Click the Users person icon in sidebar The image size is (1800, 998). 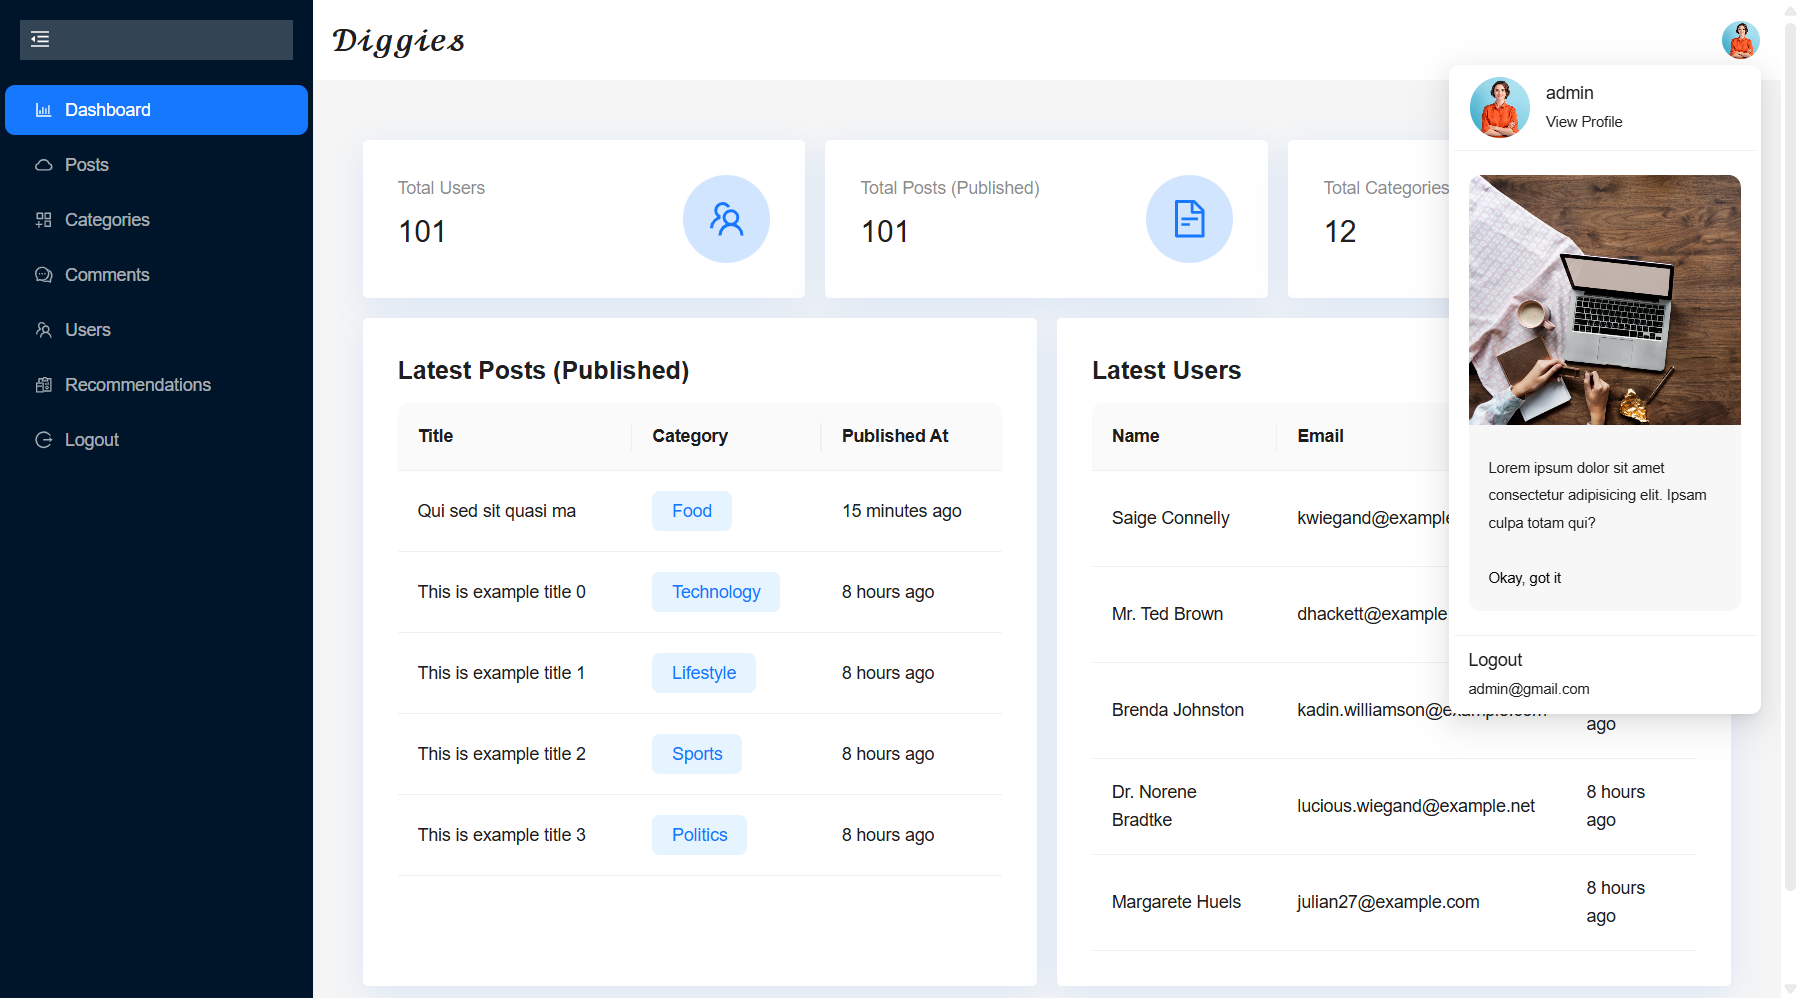coord(43,330)
